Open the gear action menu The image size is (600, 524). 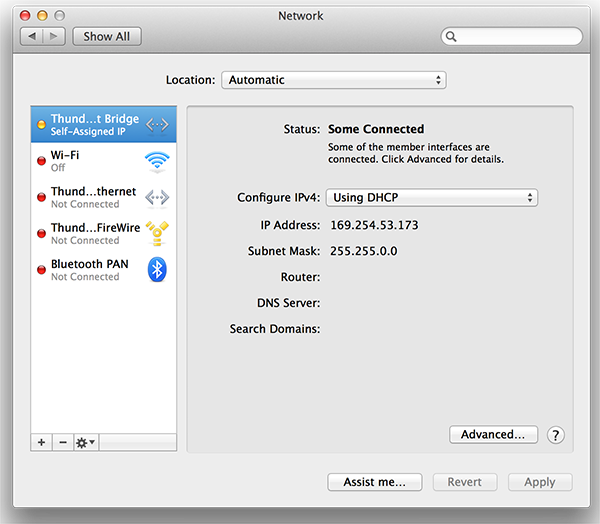click(x=86, y=442)
